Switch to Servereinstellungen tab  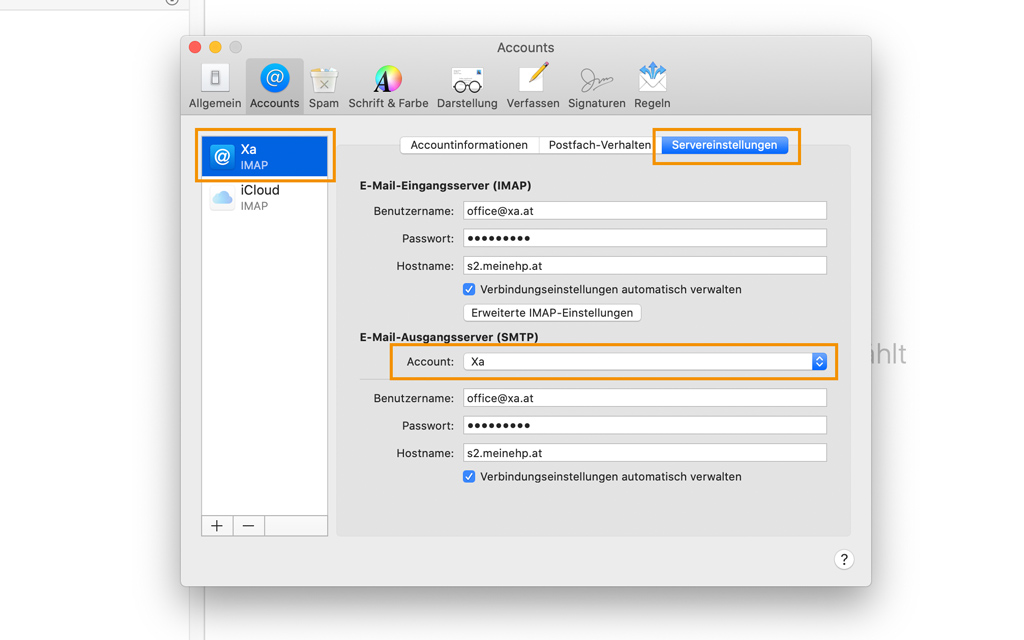pyautogui.click(x=724, y=145)
